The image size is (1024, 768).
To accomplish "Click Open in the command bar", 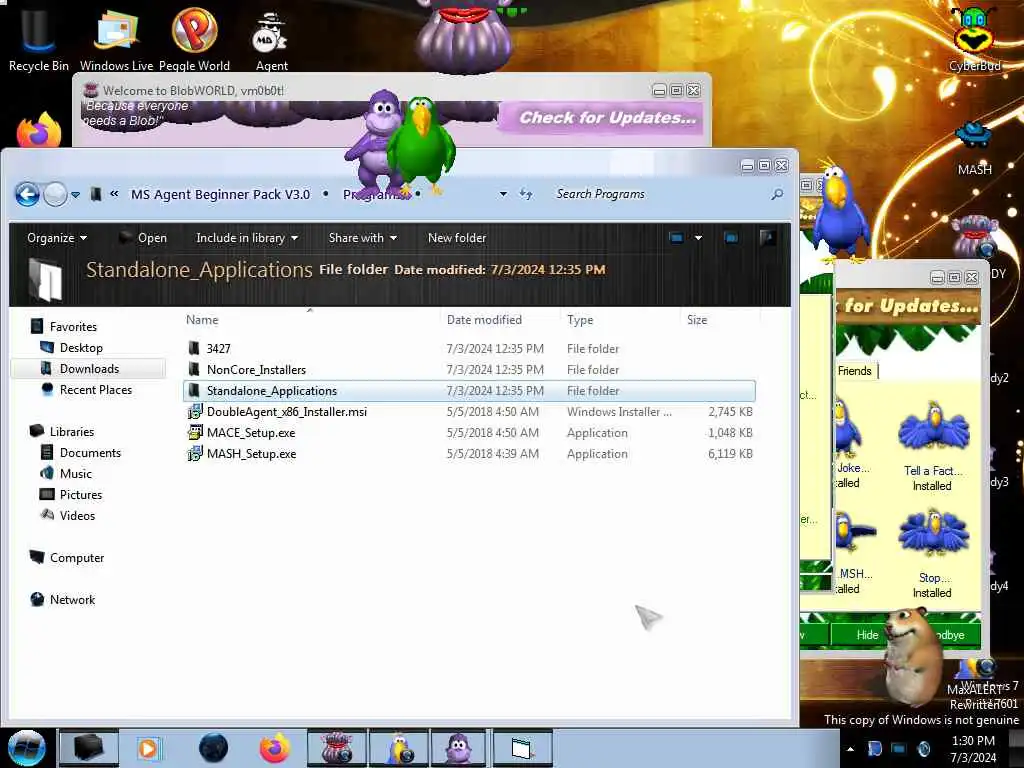I will [x=143, y=238].
